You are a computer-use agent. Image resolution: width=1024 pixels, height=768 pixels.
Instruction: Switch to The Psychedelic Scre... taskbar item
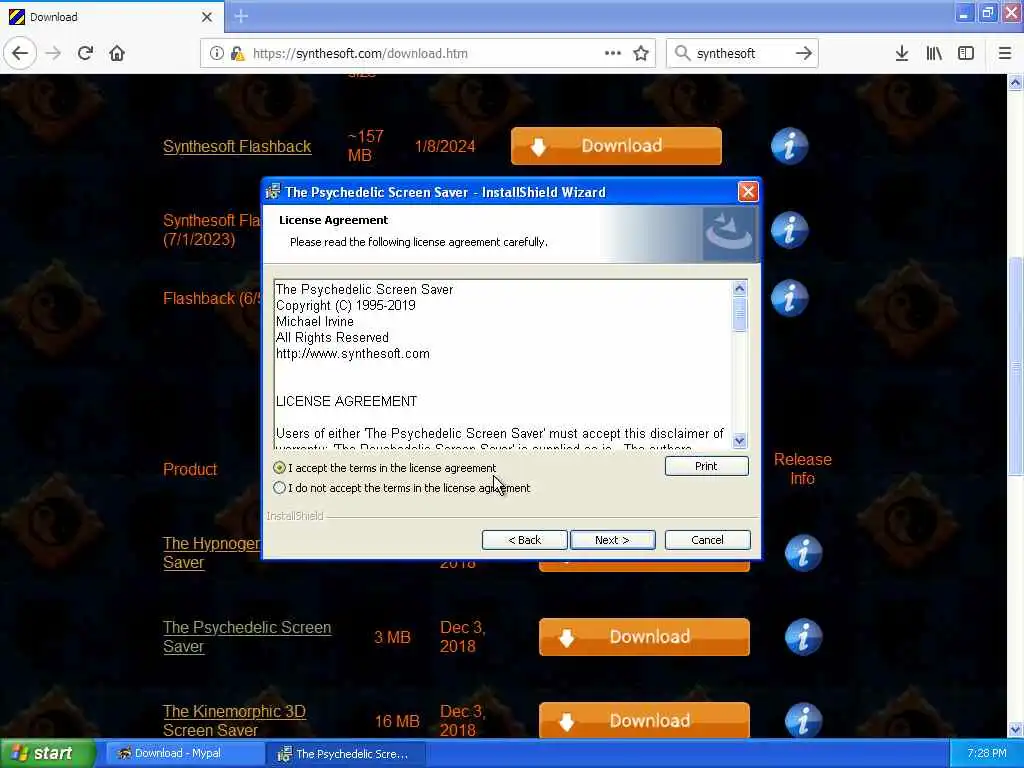346,754
